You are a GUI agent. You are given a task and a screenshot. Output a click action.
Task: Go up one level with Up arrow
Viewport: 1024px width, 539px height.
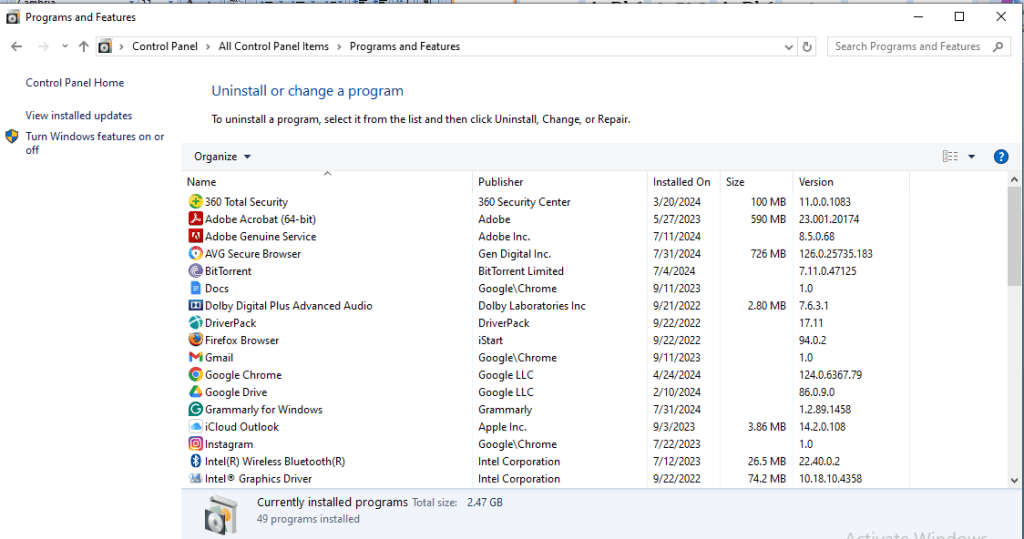coord(83,46)
